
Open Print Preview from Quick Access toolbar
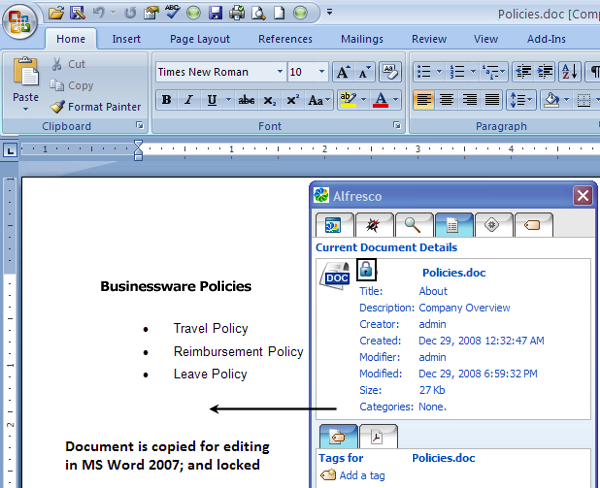click(258, 13)
